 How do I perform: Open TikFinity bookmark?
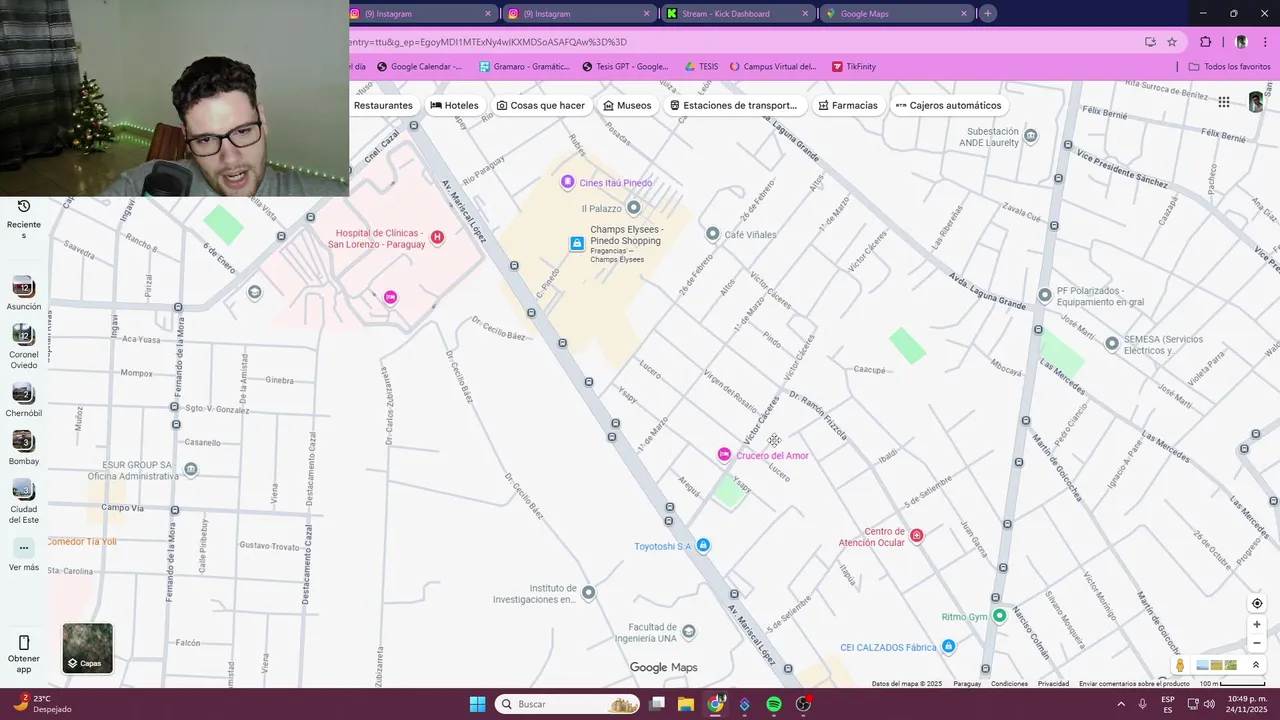[x=854, y=67]
